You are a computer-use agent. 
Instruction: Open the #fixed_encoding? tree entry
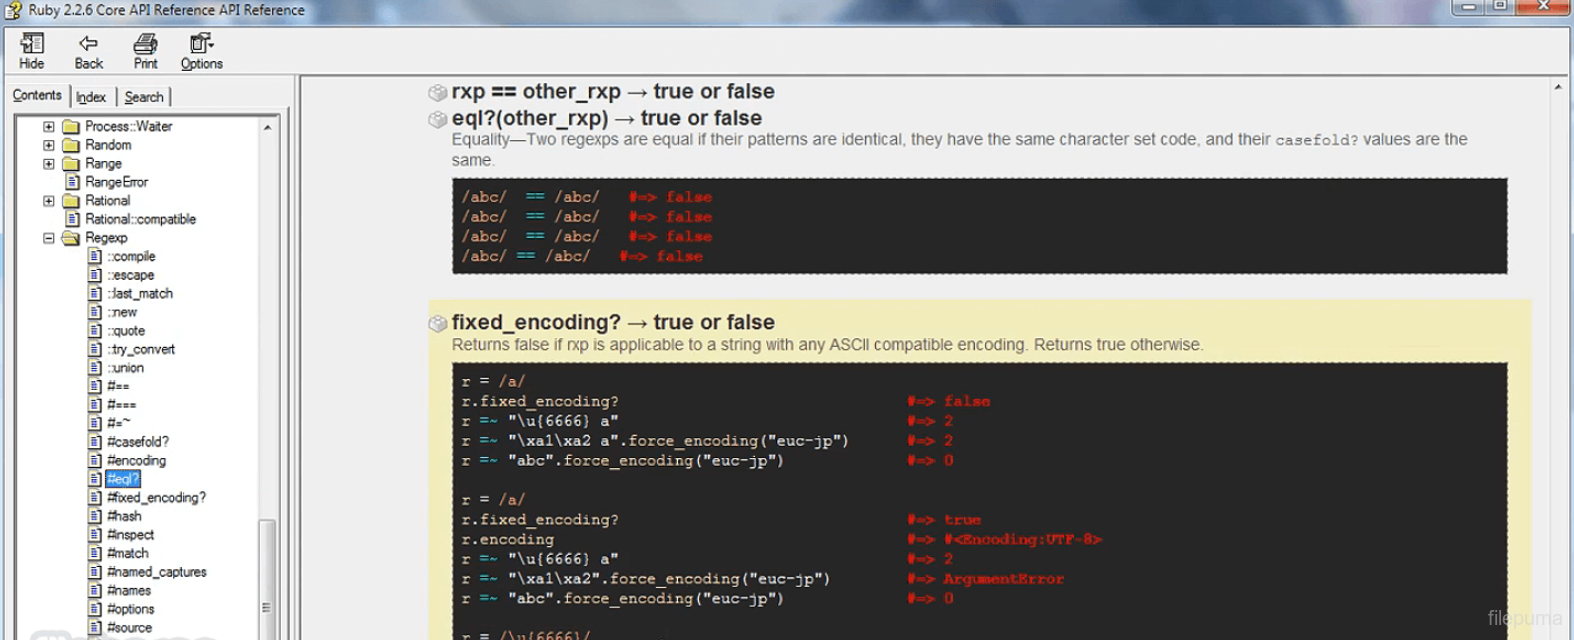[x=156, y=498]
